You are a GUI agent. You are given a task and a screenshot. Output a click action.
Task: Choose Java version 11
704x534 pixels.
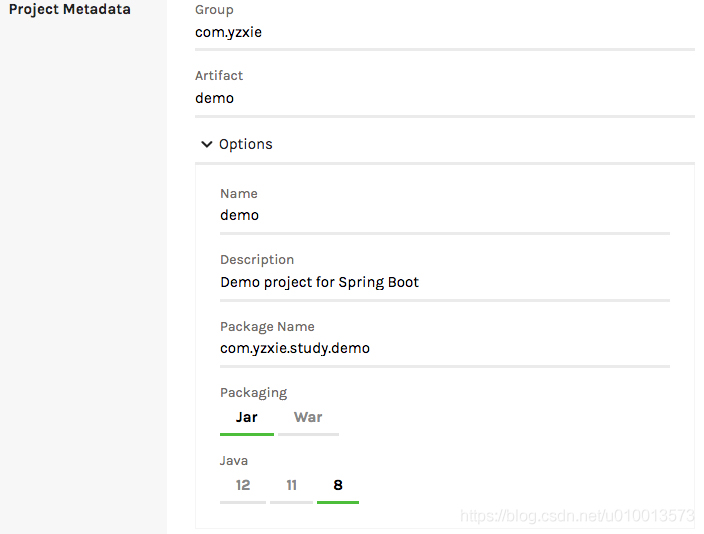coord(291,485)
